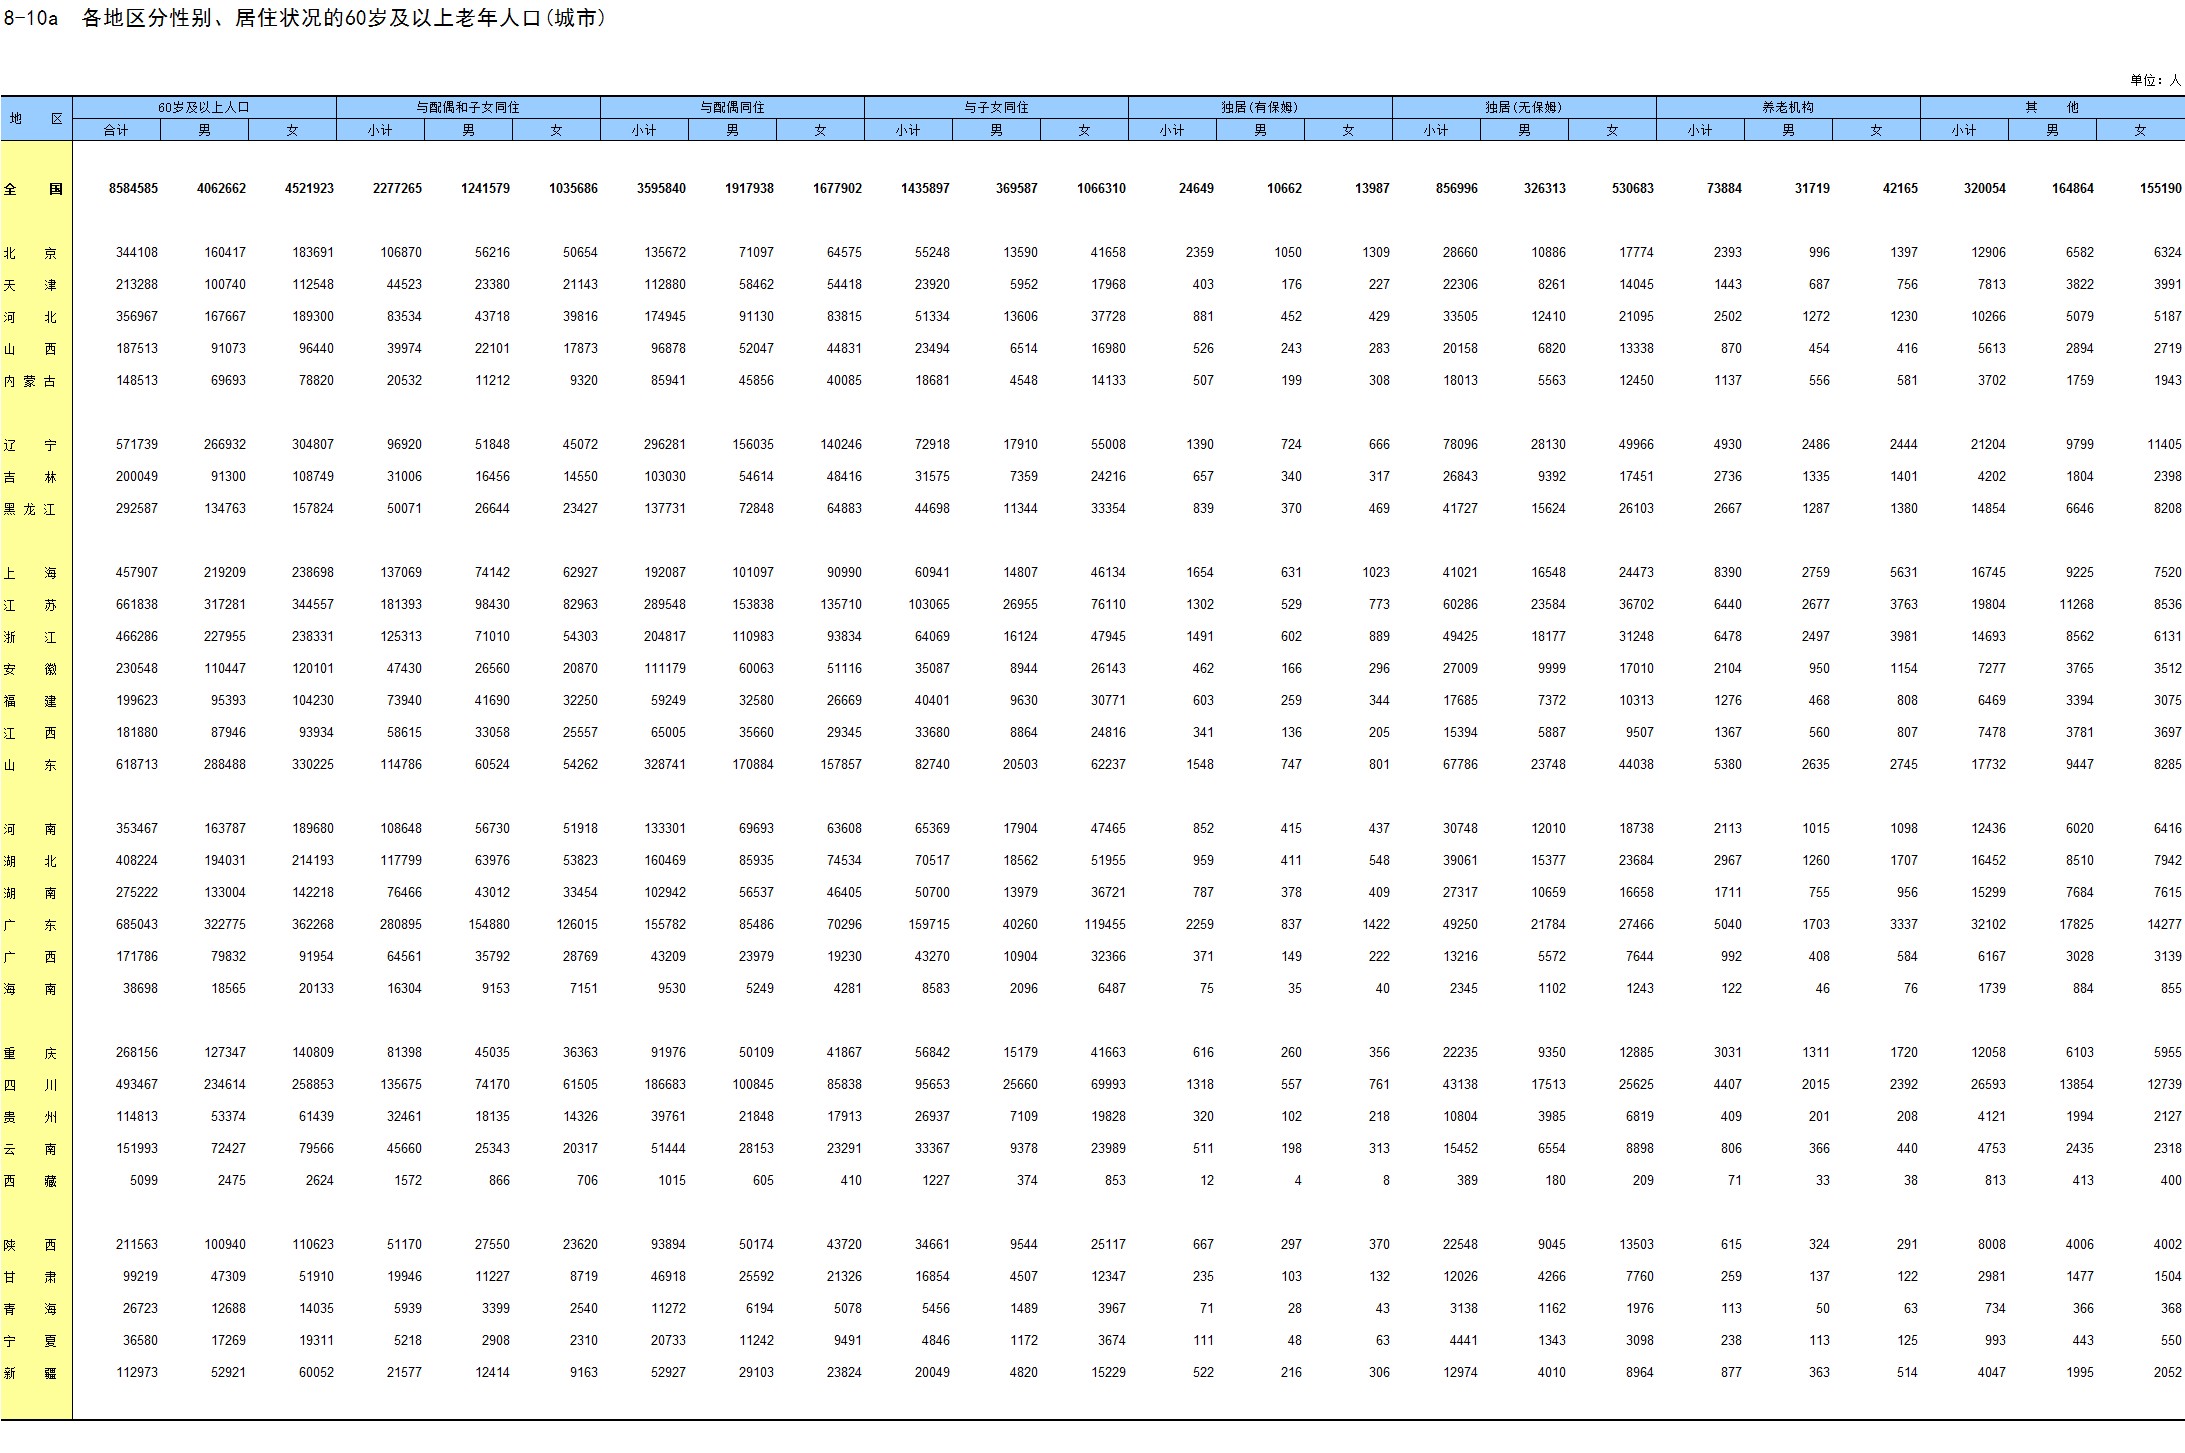Select the 内蒙古 row label

click(30, 381)
